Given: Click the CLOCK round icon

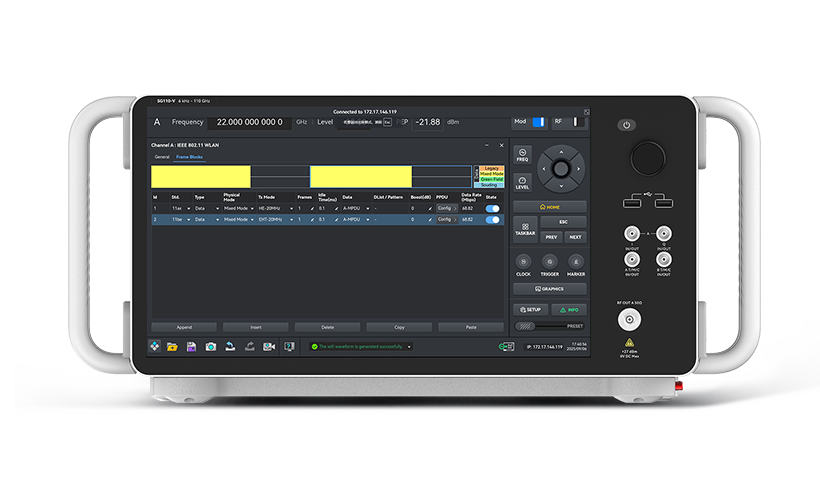Looking at the screenshot, I should pyautogui.click(x=523, y=260).
